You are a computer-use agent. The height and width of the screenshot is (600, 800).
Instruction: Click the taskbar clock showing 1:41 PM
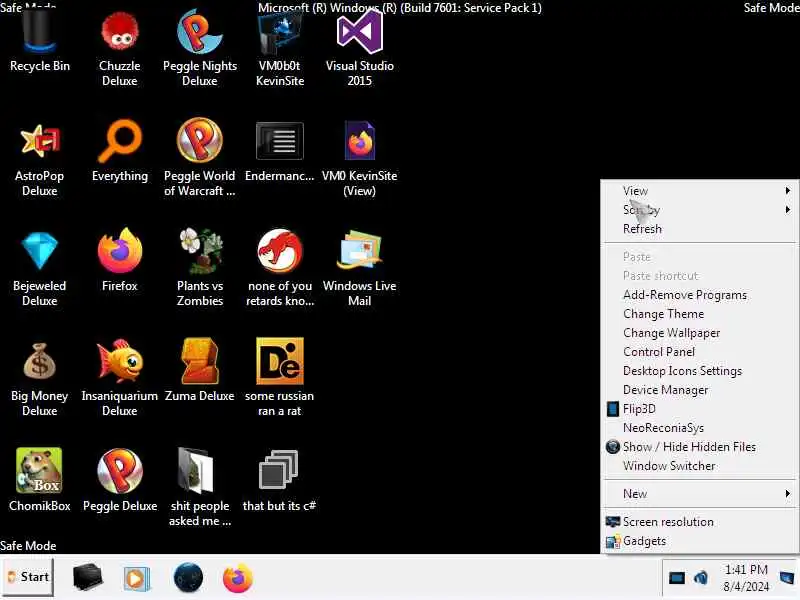click(746, 578)
